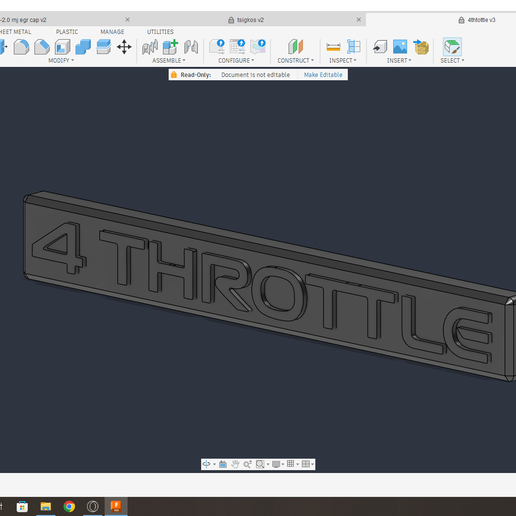Click the Joint tool in Assemble
516x516 pixels.
(x=150, y=47)
